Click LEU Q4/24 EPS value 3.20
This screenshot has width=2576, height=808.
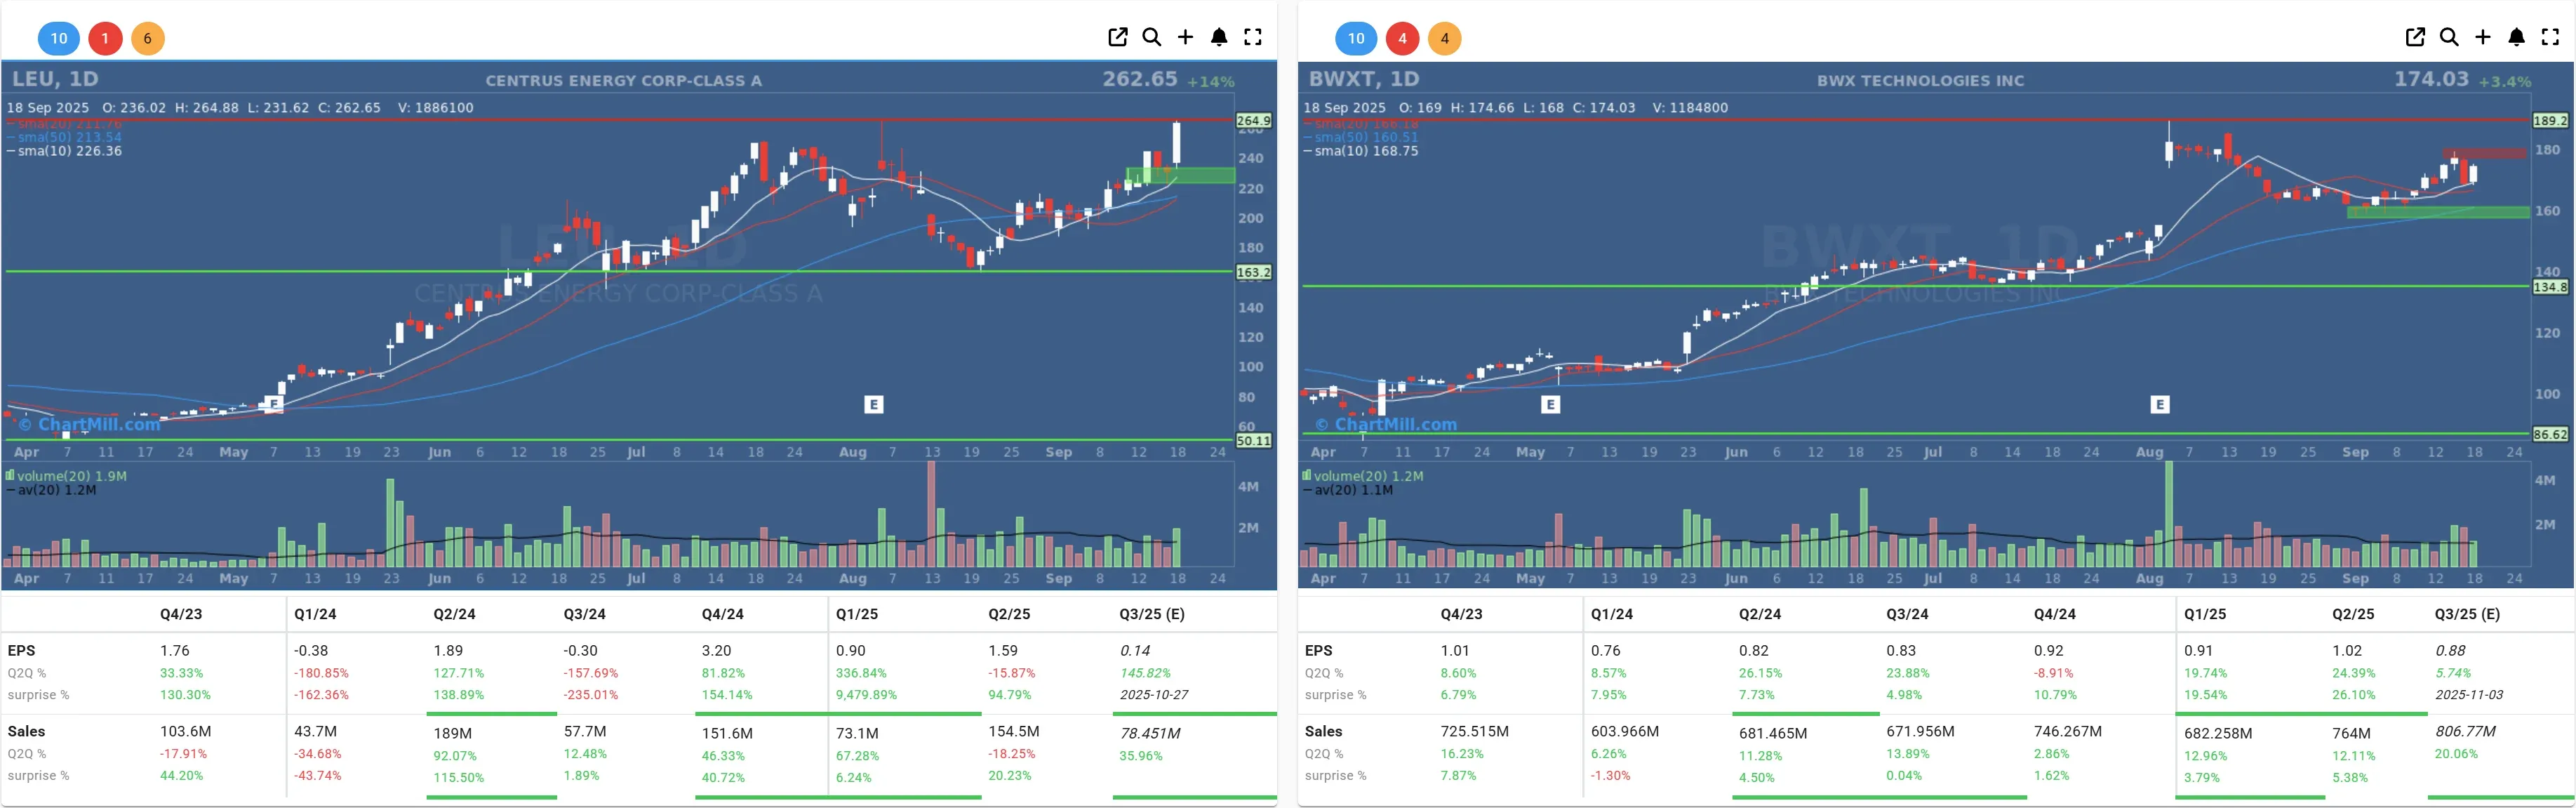pyautogui.click(x=717, y=650)
